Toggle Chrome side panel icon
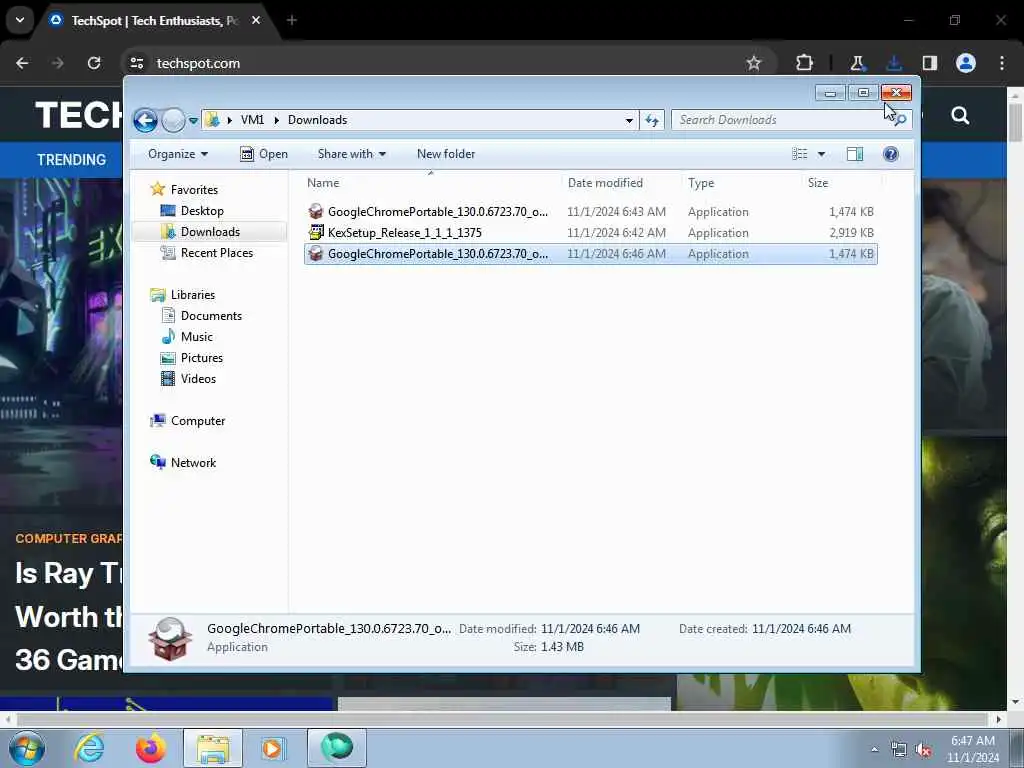 (930, 63)
